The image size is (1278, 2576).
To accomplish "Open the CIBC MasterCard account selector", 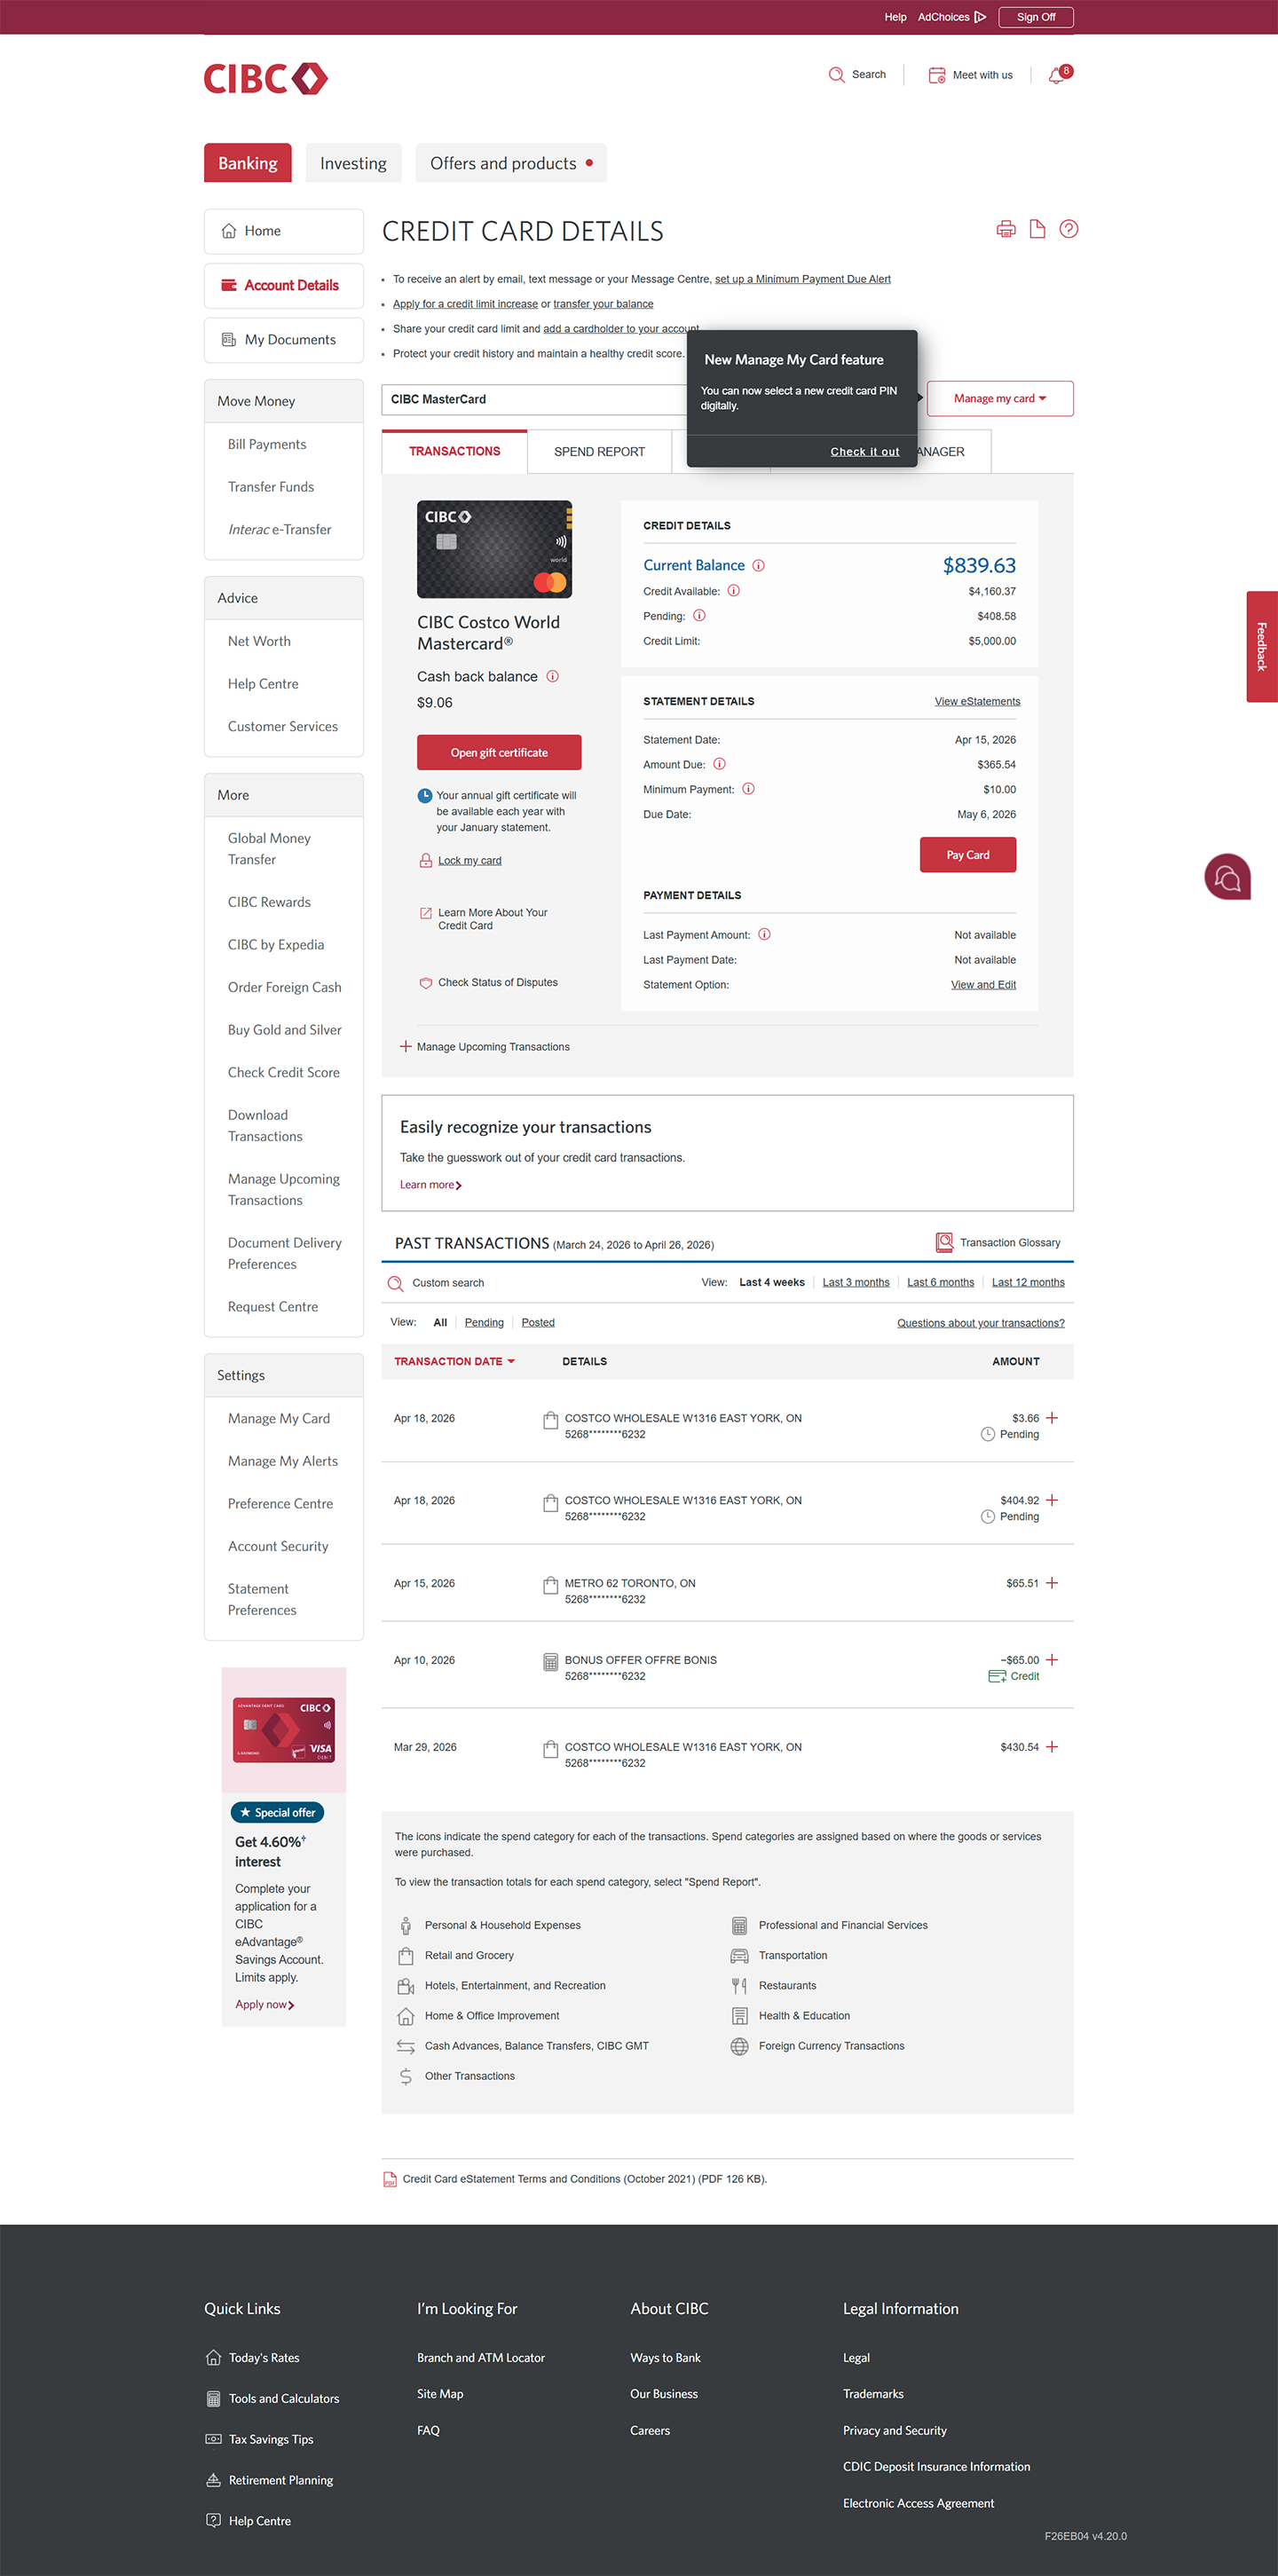I will tap(535, 400).
